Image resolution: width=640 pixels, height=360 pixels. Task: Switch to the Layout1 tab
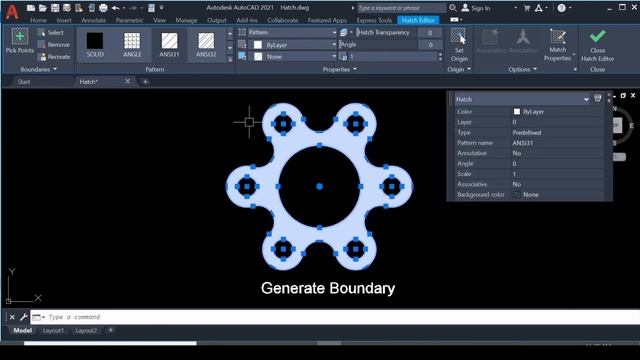point(53,331)
